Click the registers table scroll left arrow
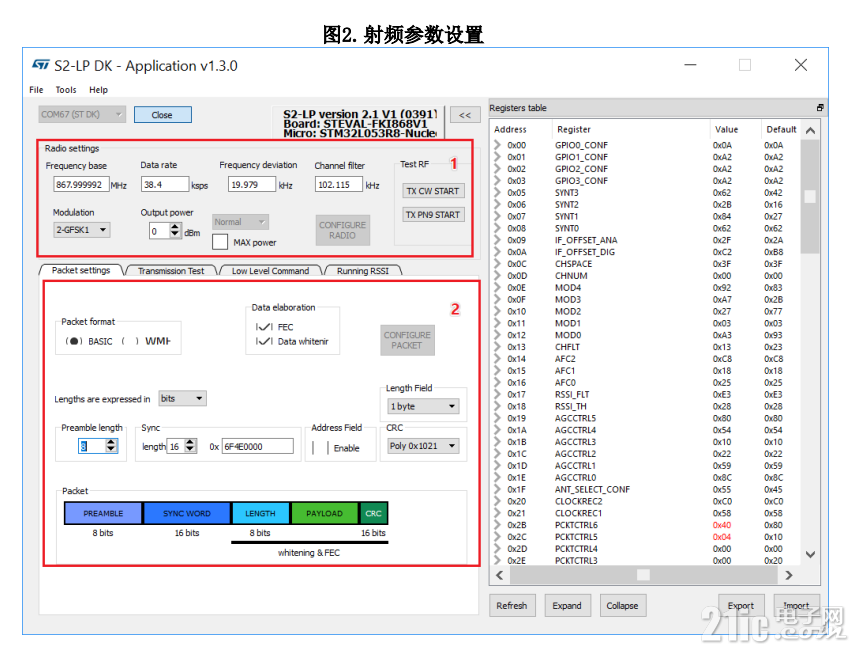855x649 pixels. (499, 575)
